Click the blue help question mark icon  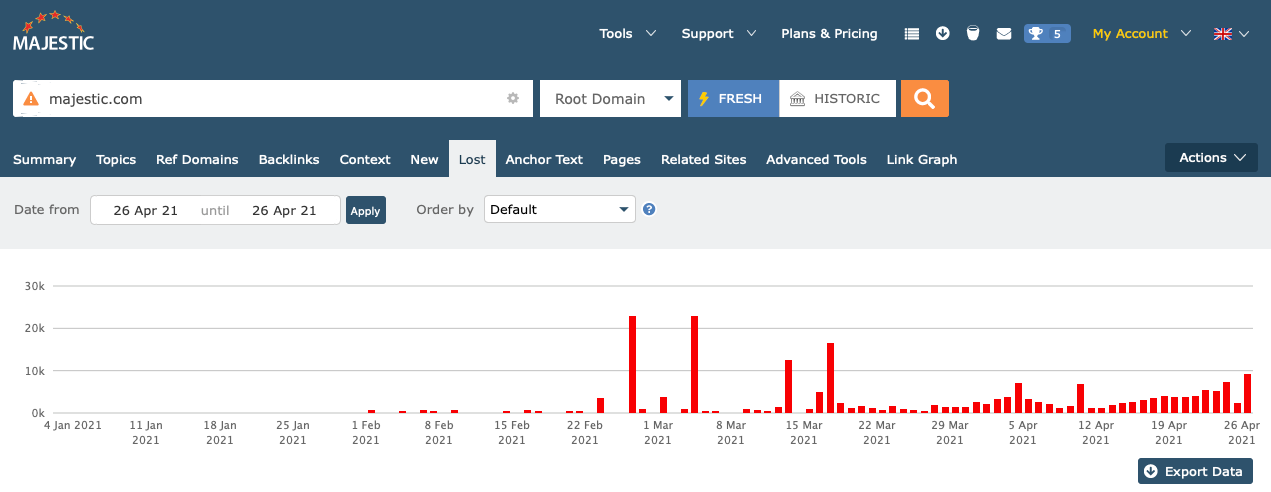pyautogui.click(x=649, y=210)
